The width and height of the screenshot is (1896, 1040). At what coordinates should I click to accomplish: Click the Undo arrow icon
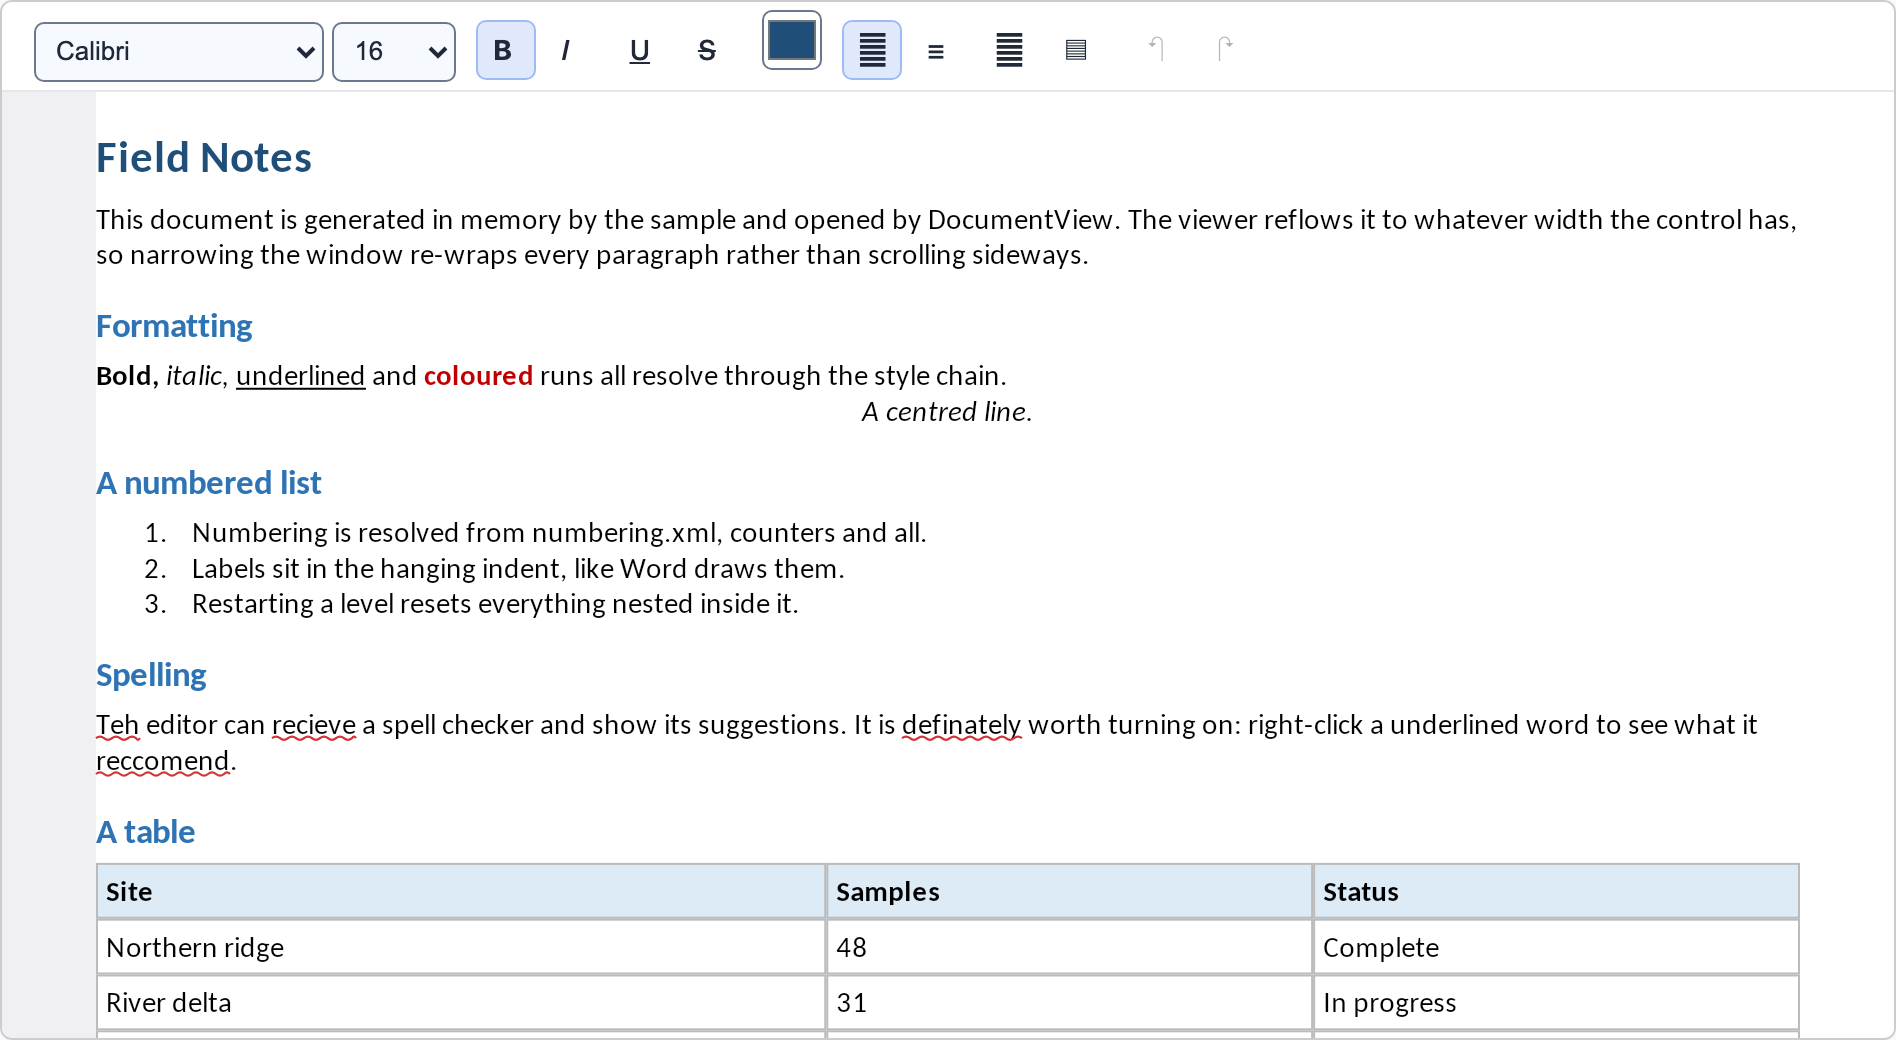[1156, 48]
